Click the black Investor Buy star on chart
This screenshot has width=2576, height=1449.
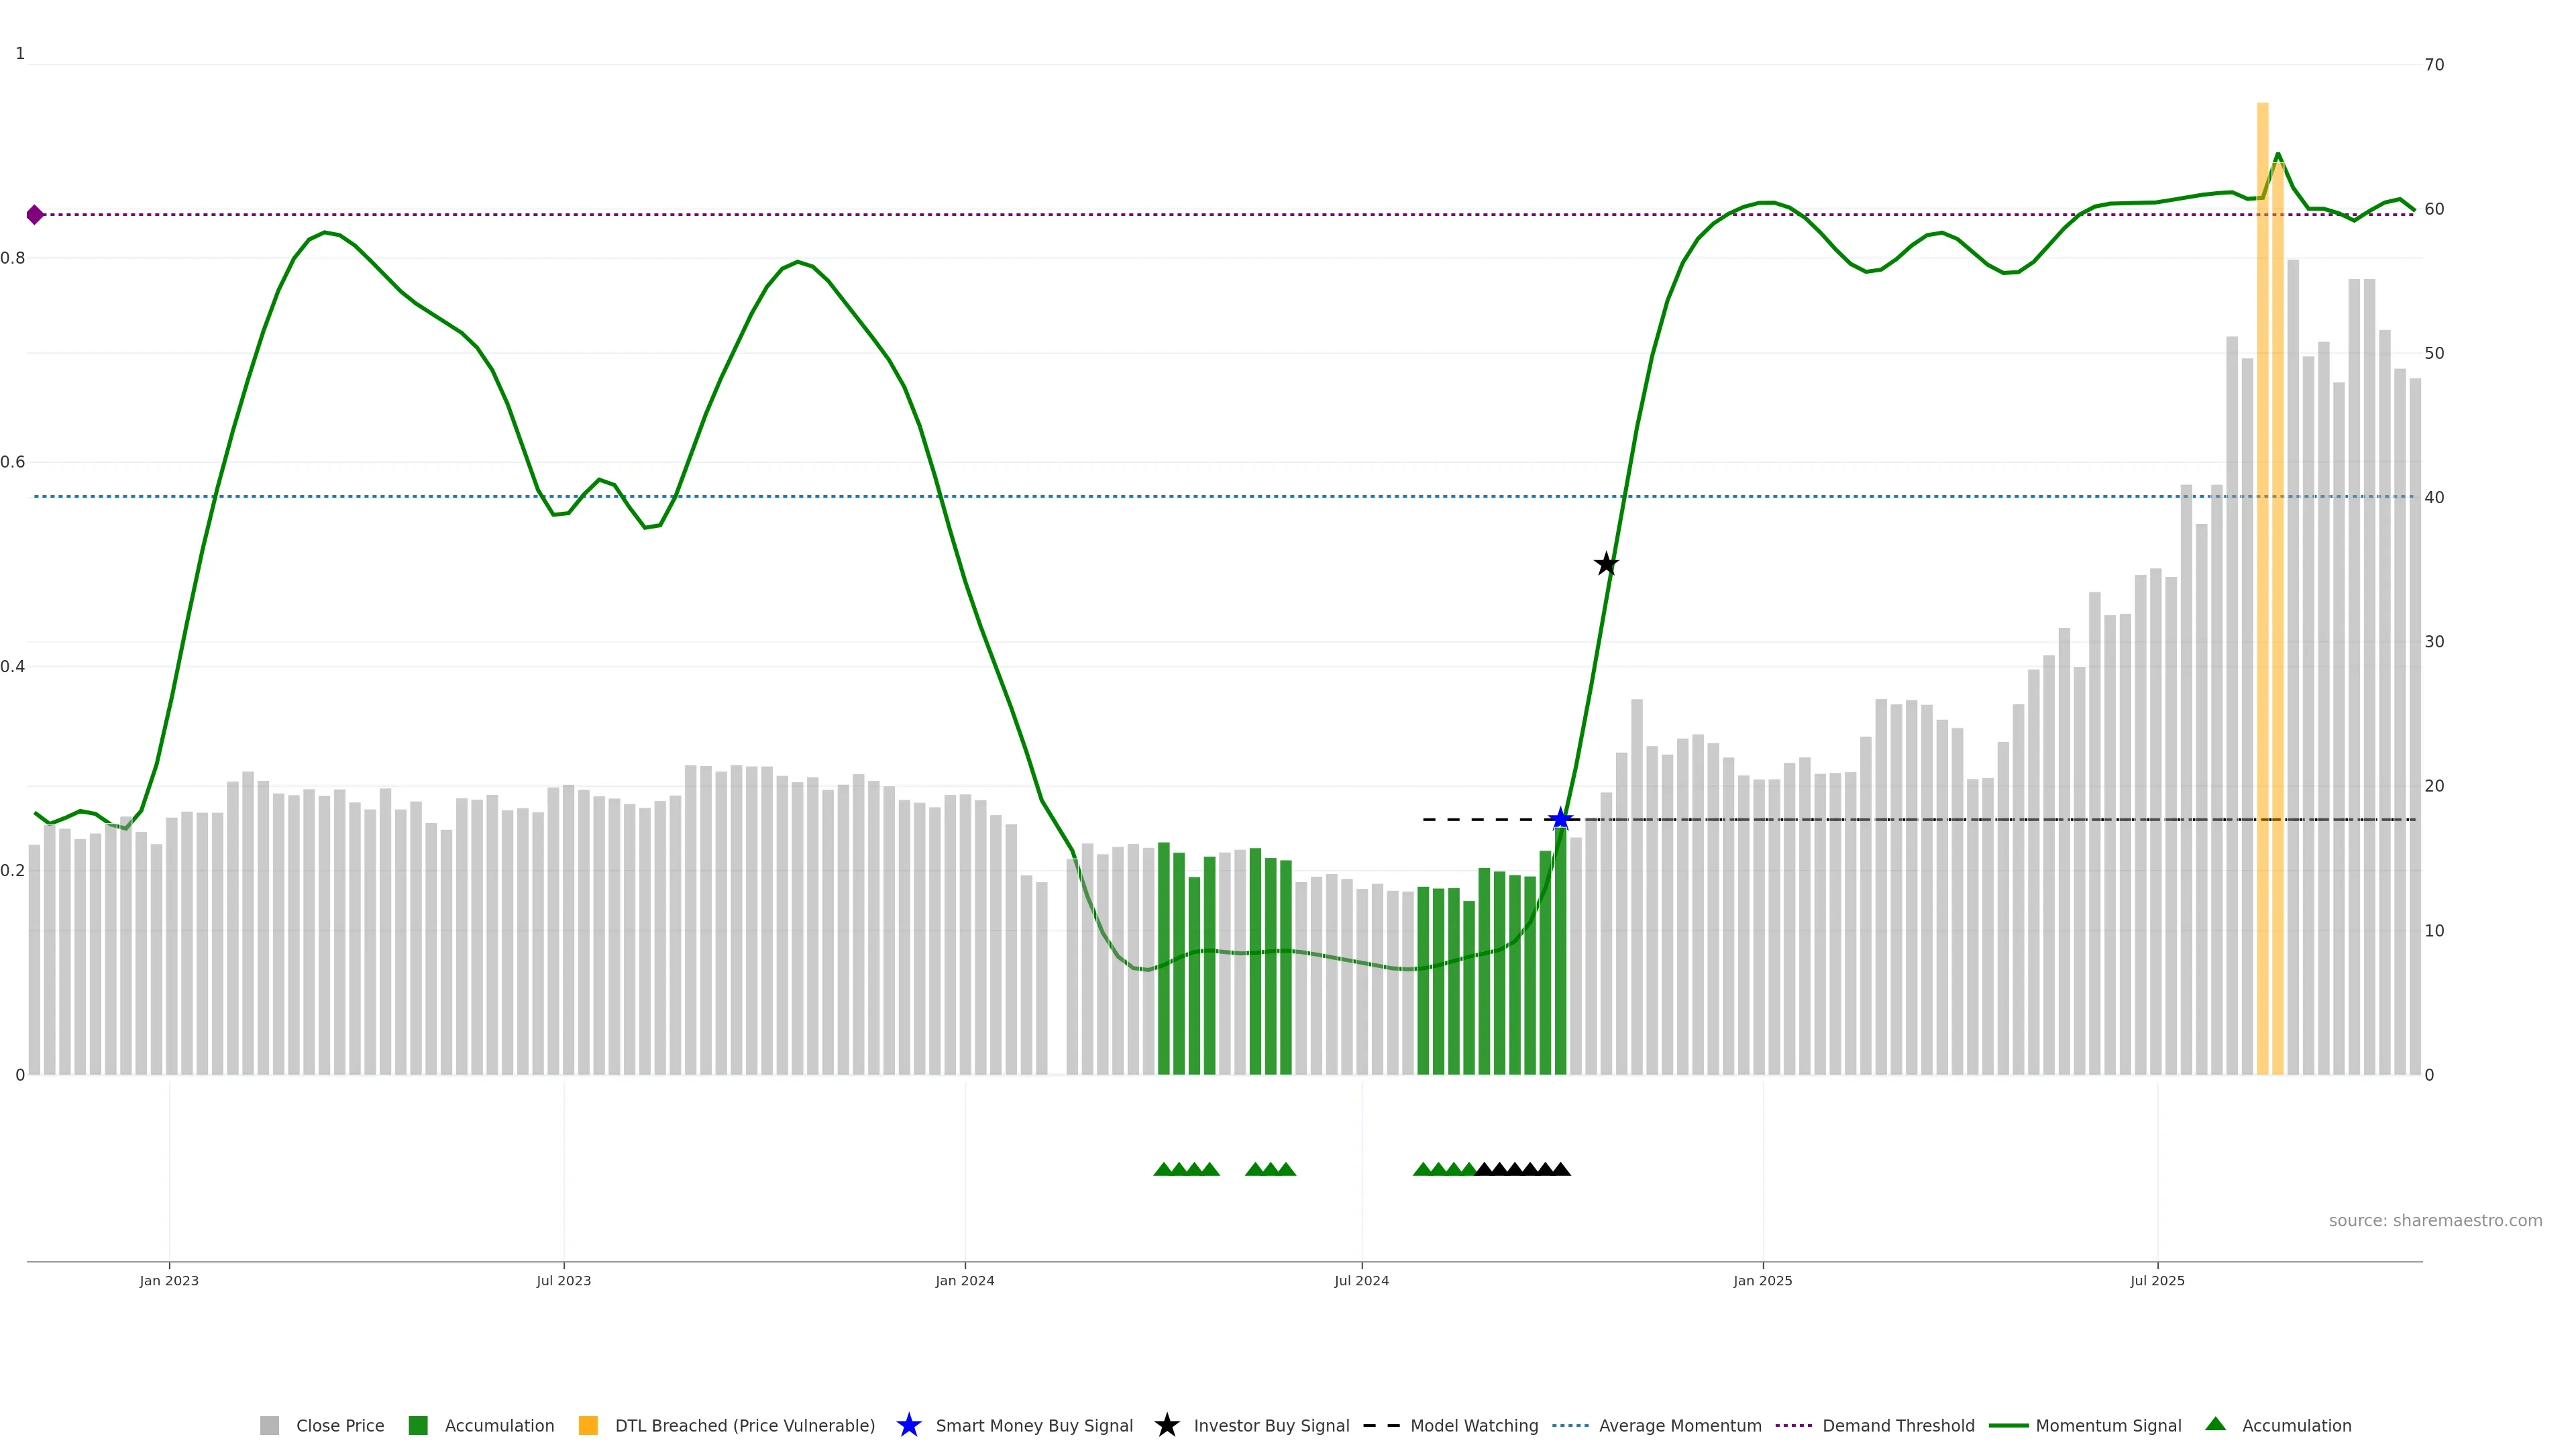(x=1605, y=564)
